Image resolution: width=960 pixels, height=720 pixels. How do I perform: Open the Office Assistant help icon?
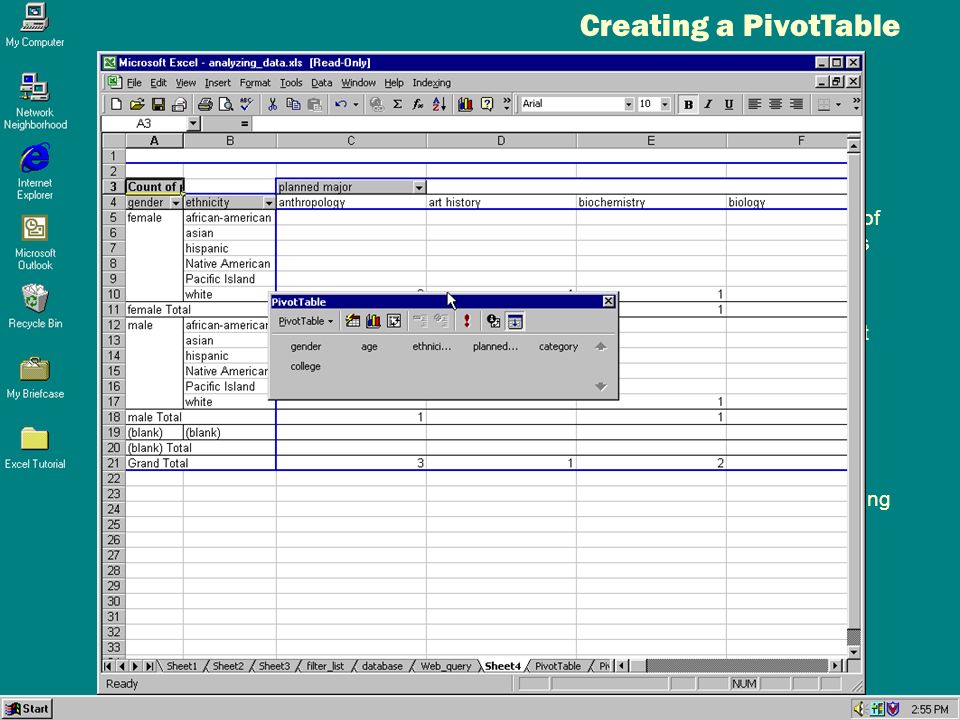pos(487,105)
